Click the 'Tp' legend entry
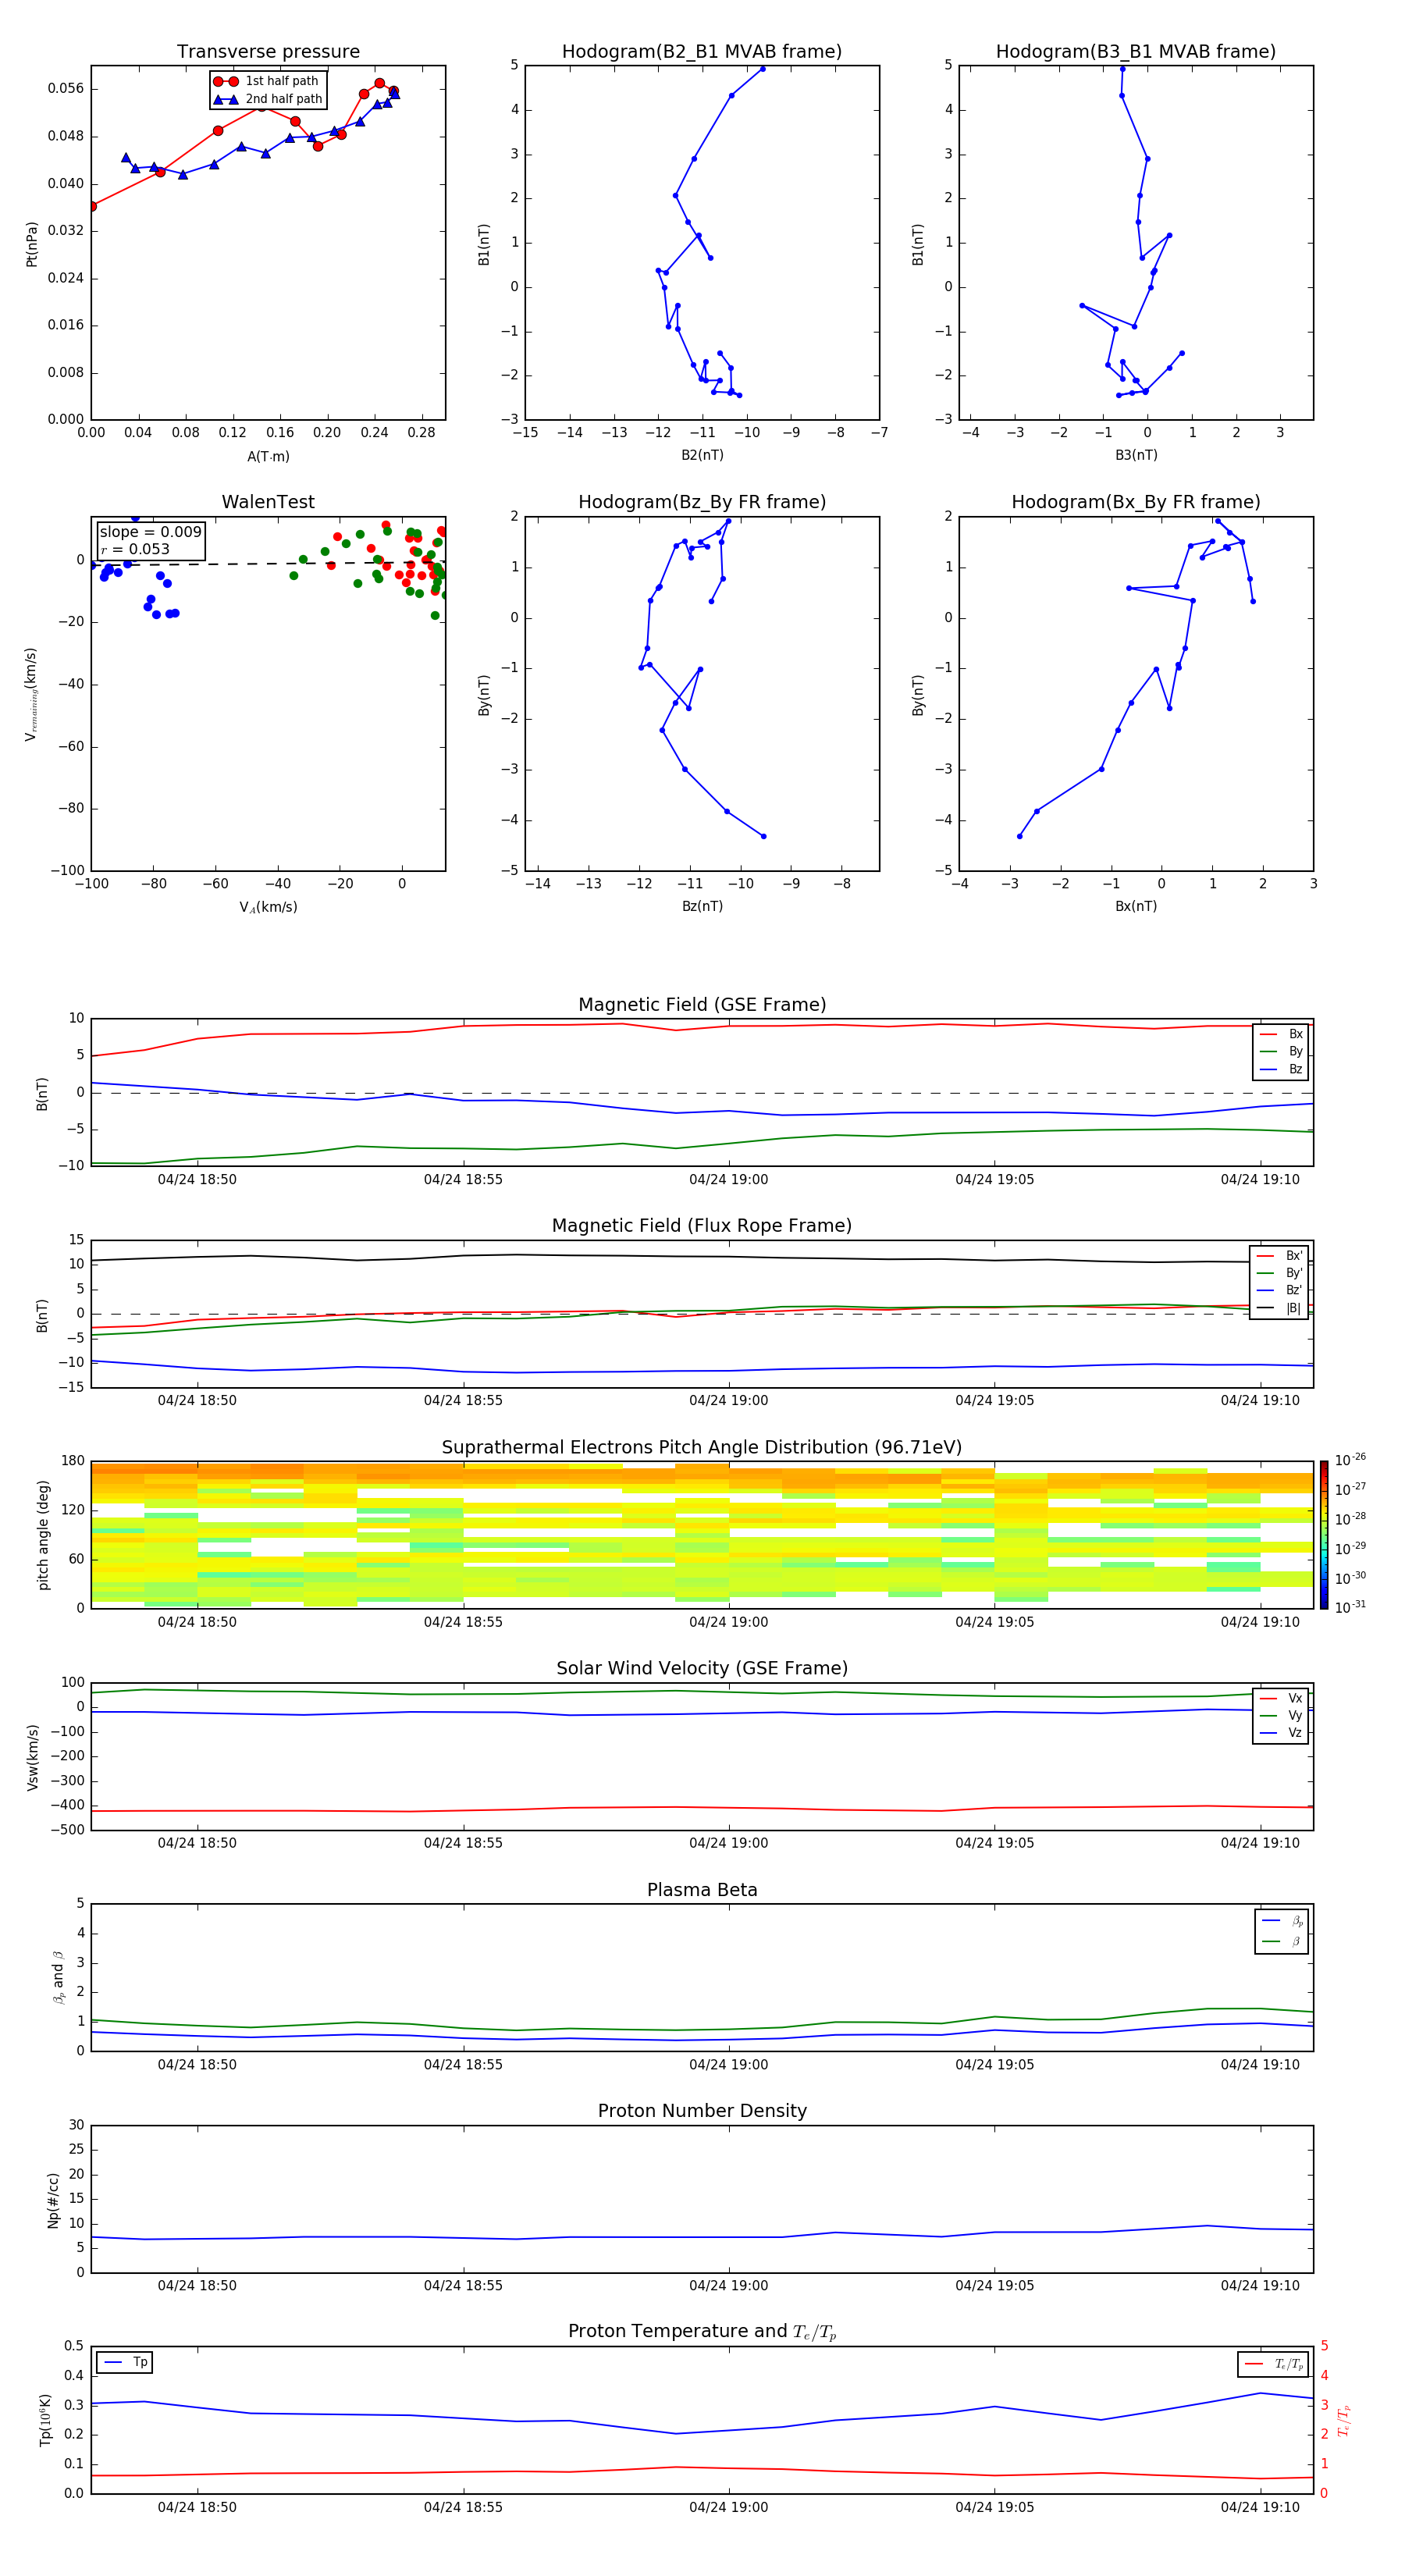Viewport: 1405px width, 2576px height. pyautogui.click(x=125, y=2362)
